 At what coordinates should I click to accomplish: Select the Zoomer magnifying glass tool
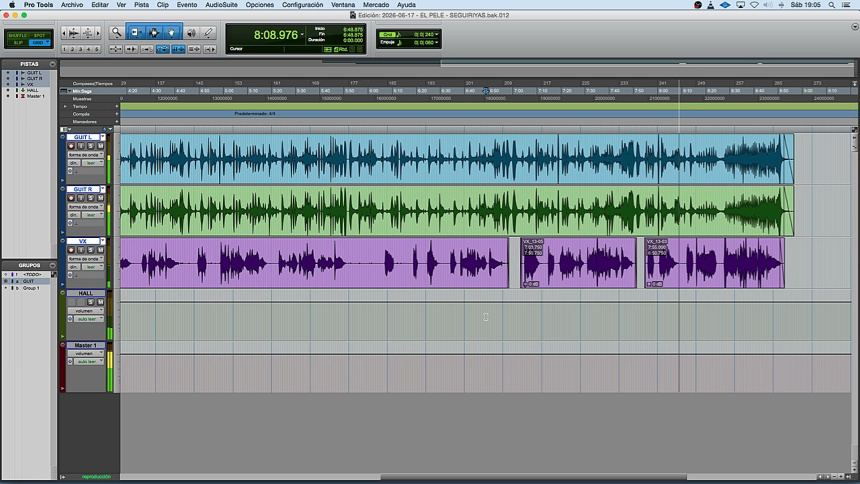[x=116, y=33]
